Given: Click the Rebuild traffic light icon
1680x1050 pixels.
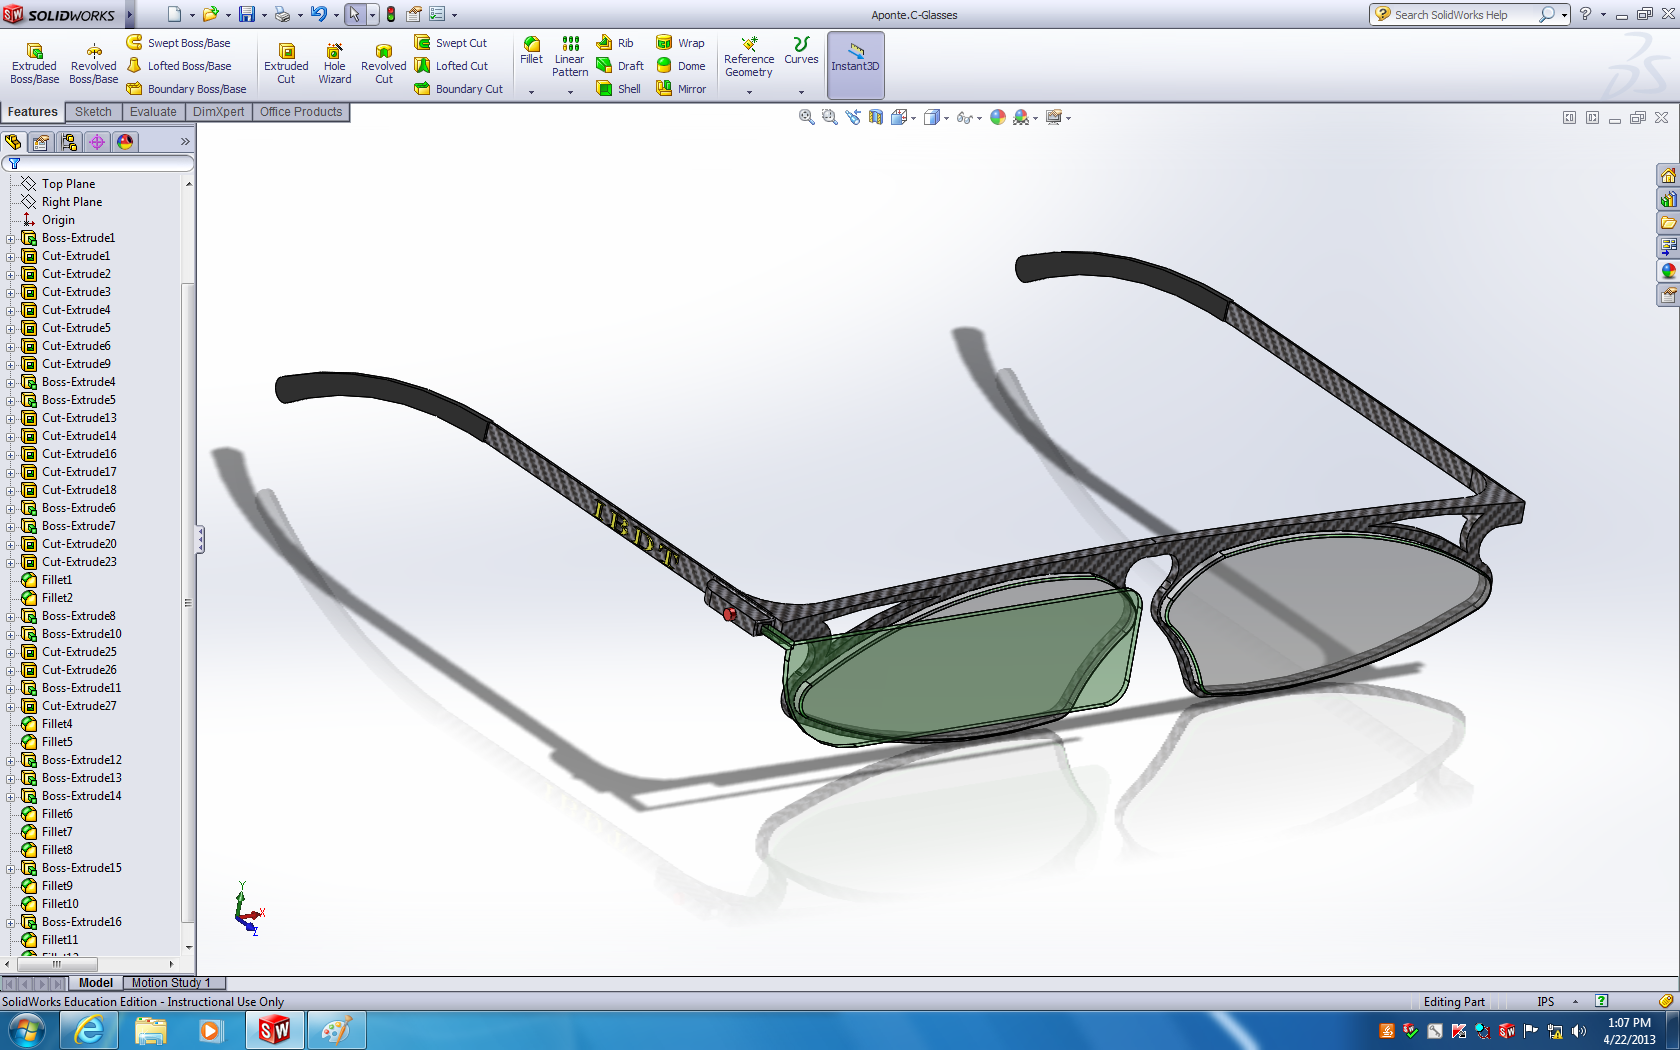Looking at the screenshot, I should tap(391, 14).
